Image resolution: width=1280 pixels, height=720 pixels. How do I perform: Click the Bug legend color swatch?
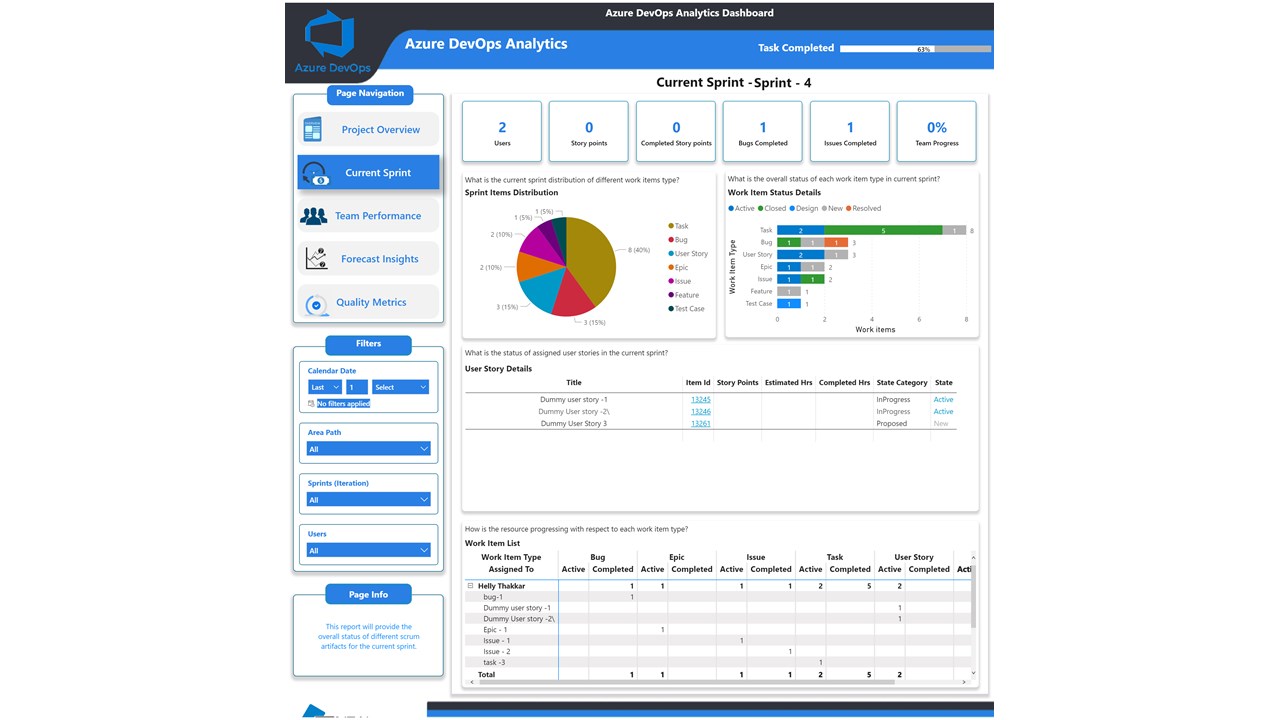pos(671,240)
